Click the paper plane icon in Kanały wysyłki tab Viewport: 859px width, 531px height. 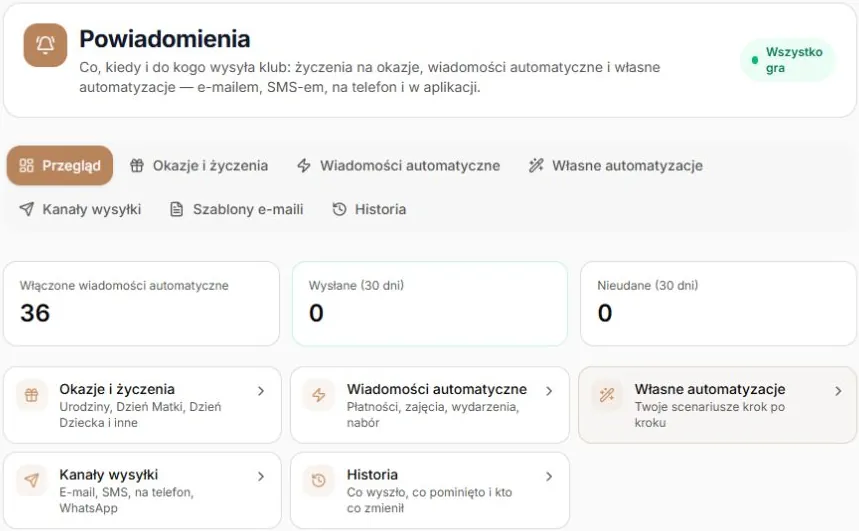26,209
